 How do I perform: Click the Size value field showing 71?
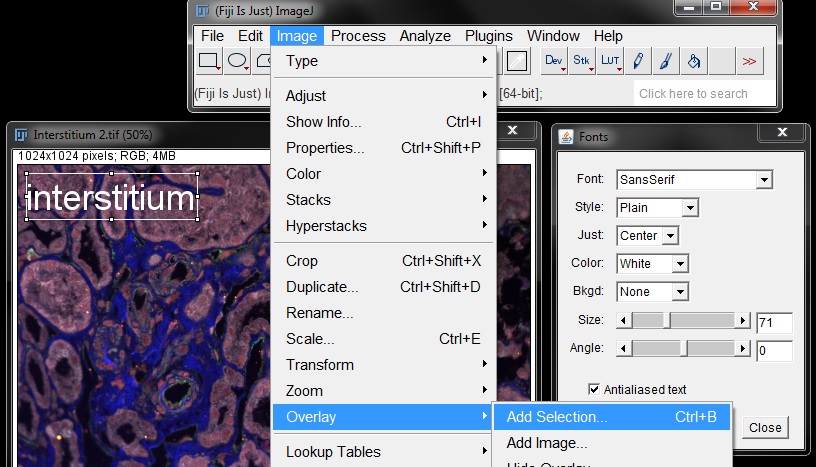tap(774, 323)
